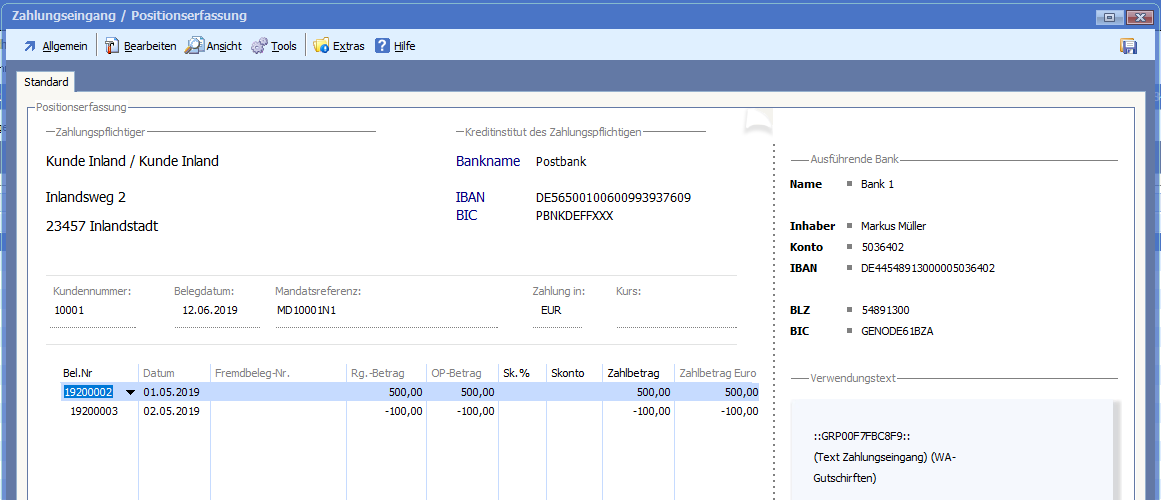
Task: Open the Hilfe help menu
Action: coord(395,46)
